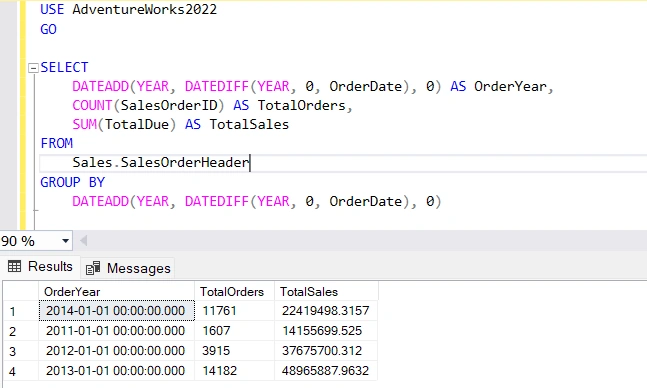Click the TotalSales alias in the query
The width and height of the screenshot is (647, 388).
pos(249,125)
